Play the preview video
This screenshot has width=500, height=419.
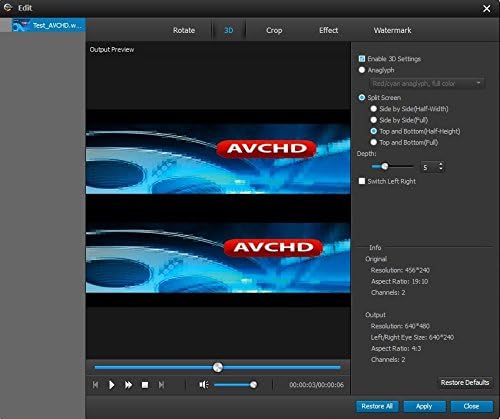click(x=112, y=385)
